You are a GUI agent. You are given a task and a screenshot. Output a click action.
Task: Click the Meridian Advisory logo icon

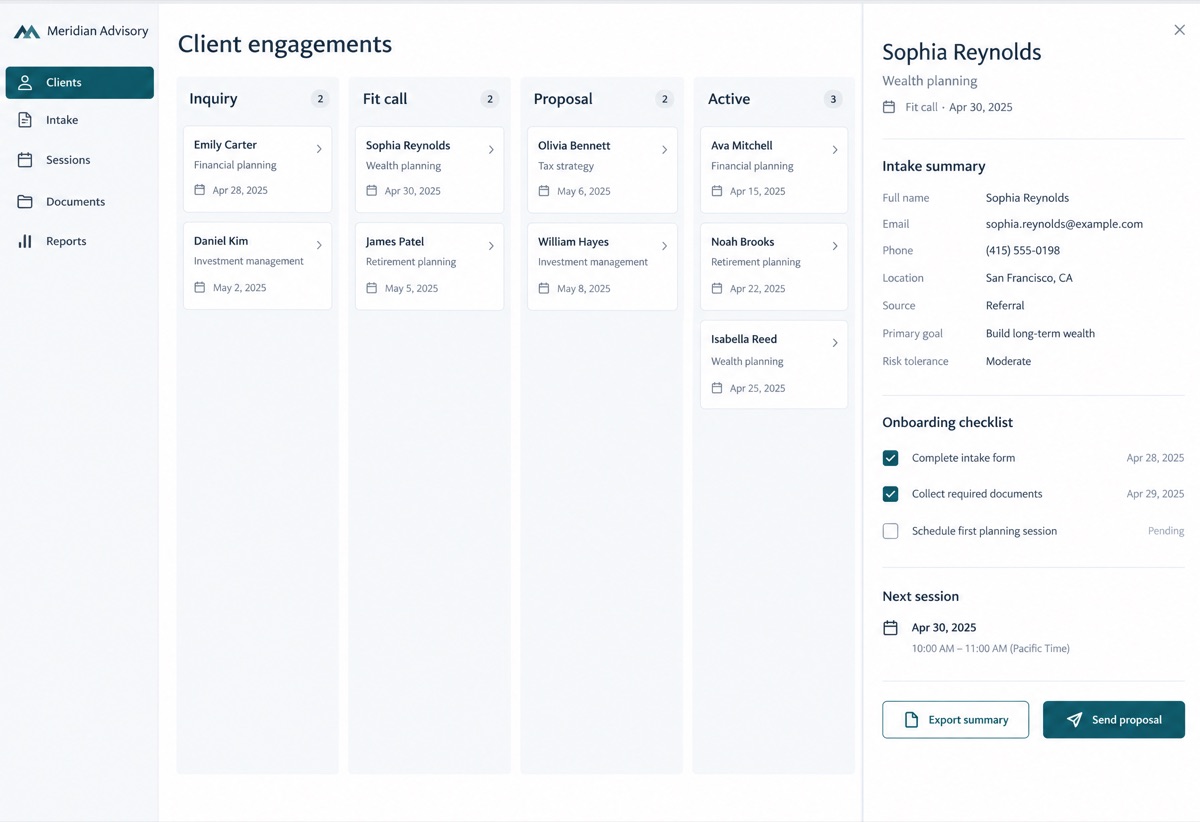pos(26,32)
